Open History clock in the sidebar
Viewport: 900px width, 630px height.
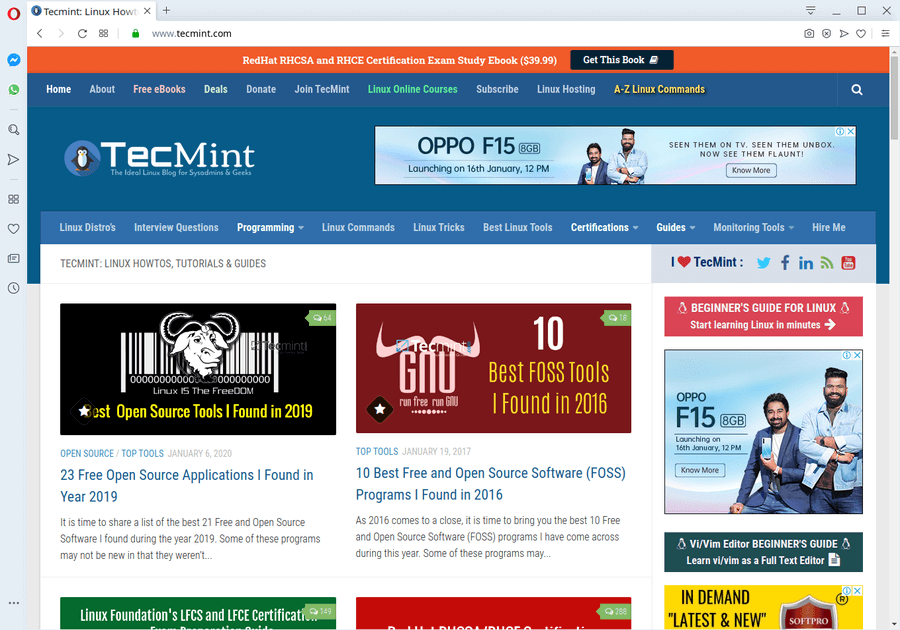(x=14, y=288)
